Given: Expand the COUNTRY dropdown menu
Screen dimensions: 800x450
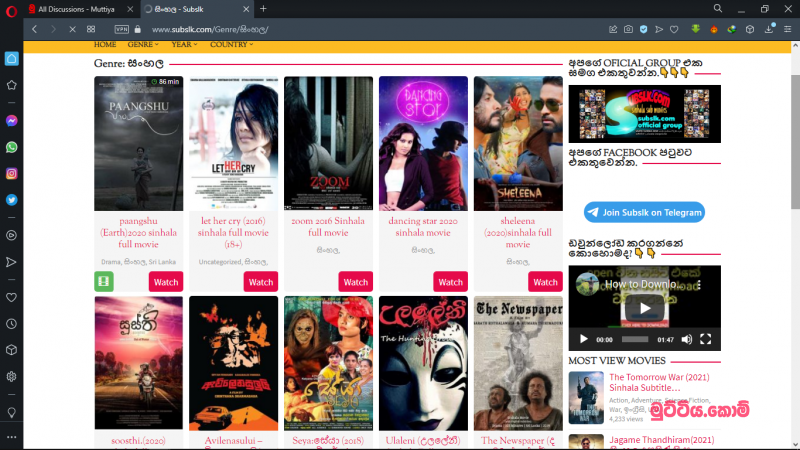Looking at the screenshot, I should click(232, 45).
